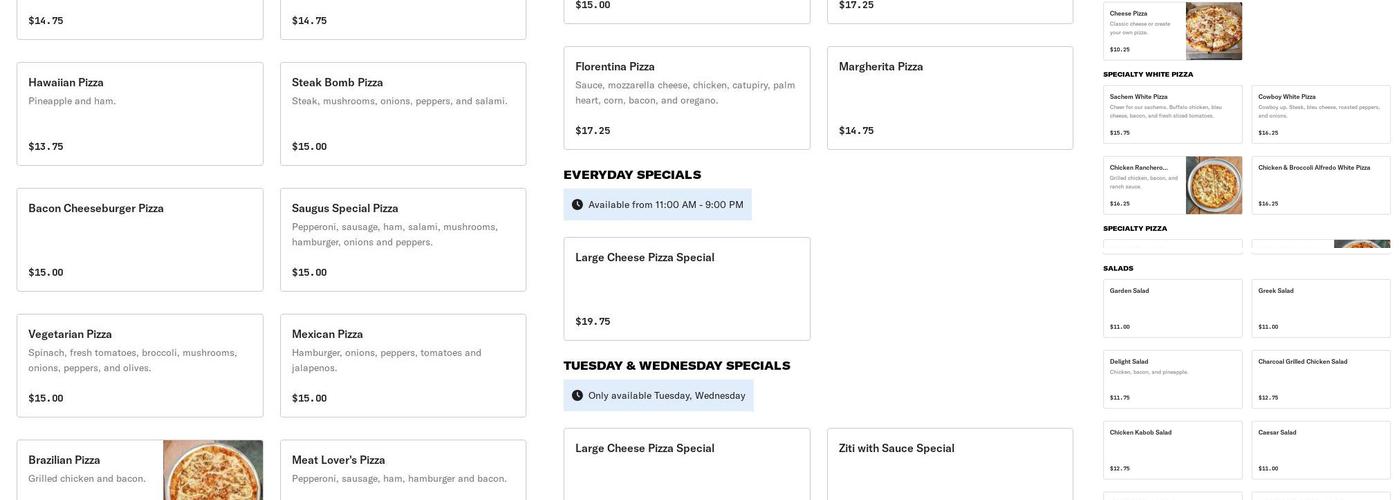Open the Brazilian Pizza photo thumbnail
The height and width of the screenshot is (500, 1400).
(x=213, y=470)
